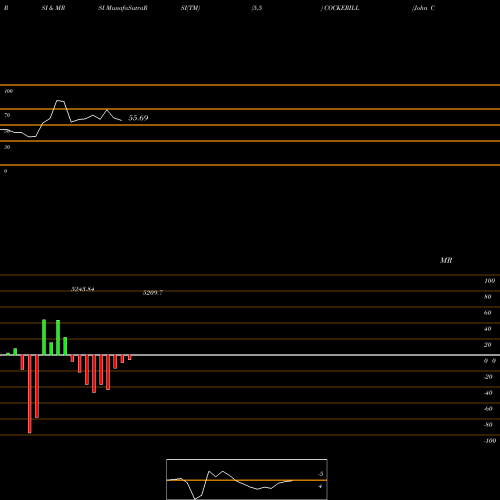The image size is (500, 500).
Task: Click the 30 level label on RSI axis
Action: tap(7, 147)
